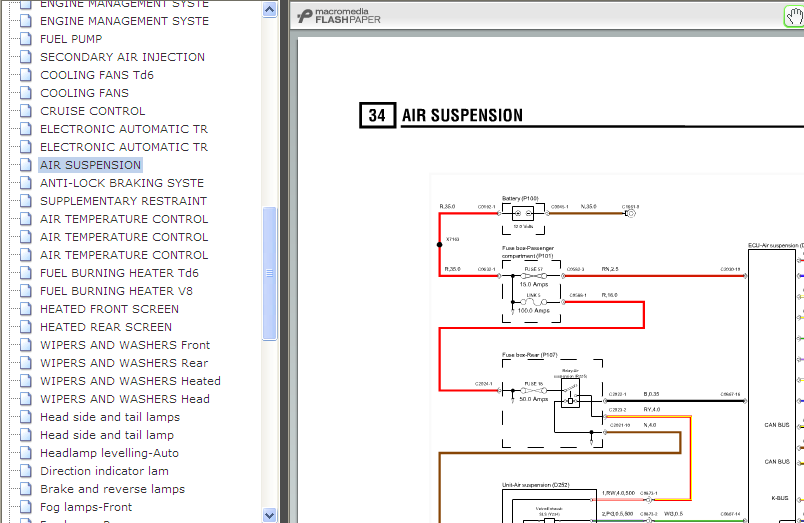Screen dimensions: 804x523
Task: Click the document icon next to Fog lamps-Front
Action: coord(26,507)
